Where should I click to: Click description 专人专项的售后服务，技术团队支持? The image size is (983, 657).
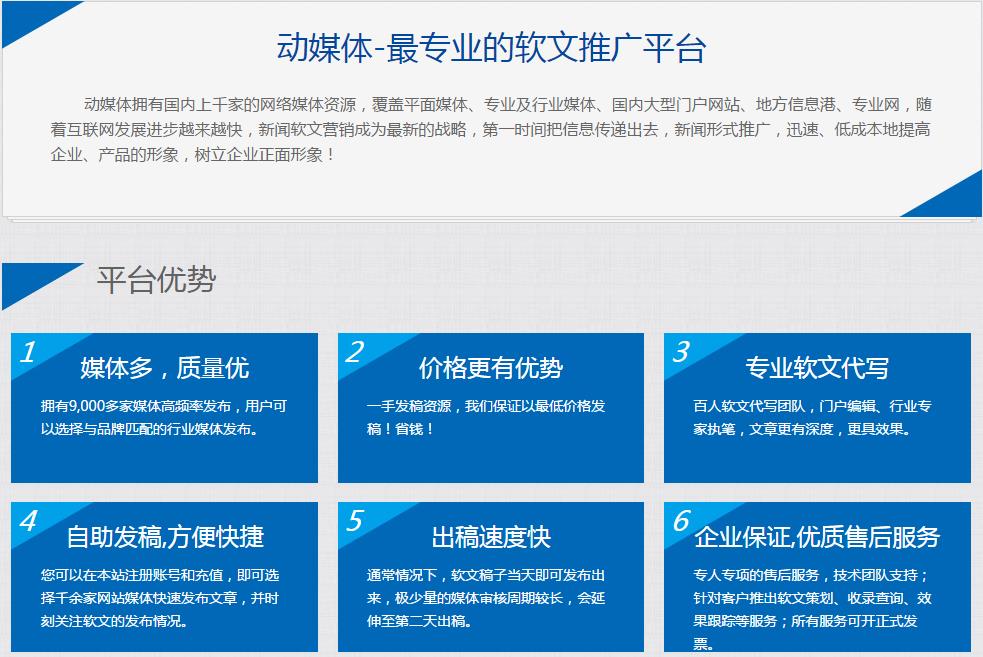[806, 576]
